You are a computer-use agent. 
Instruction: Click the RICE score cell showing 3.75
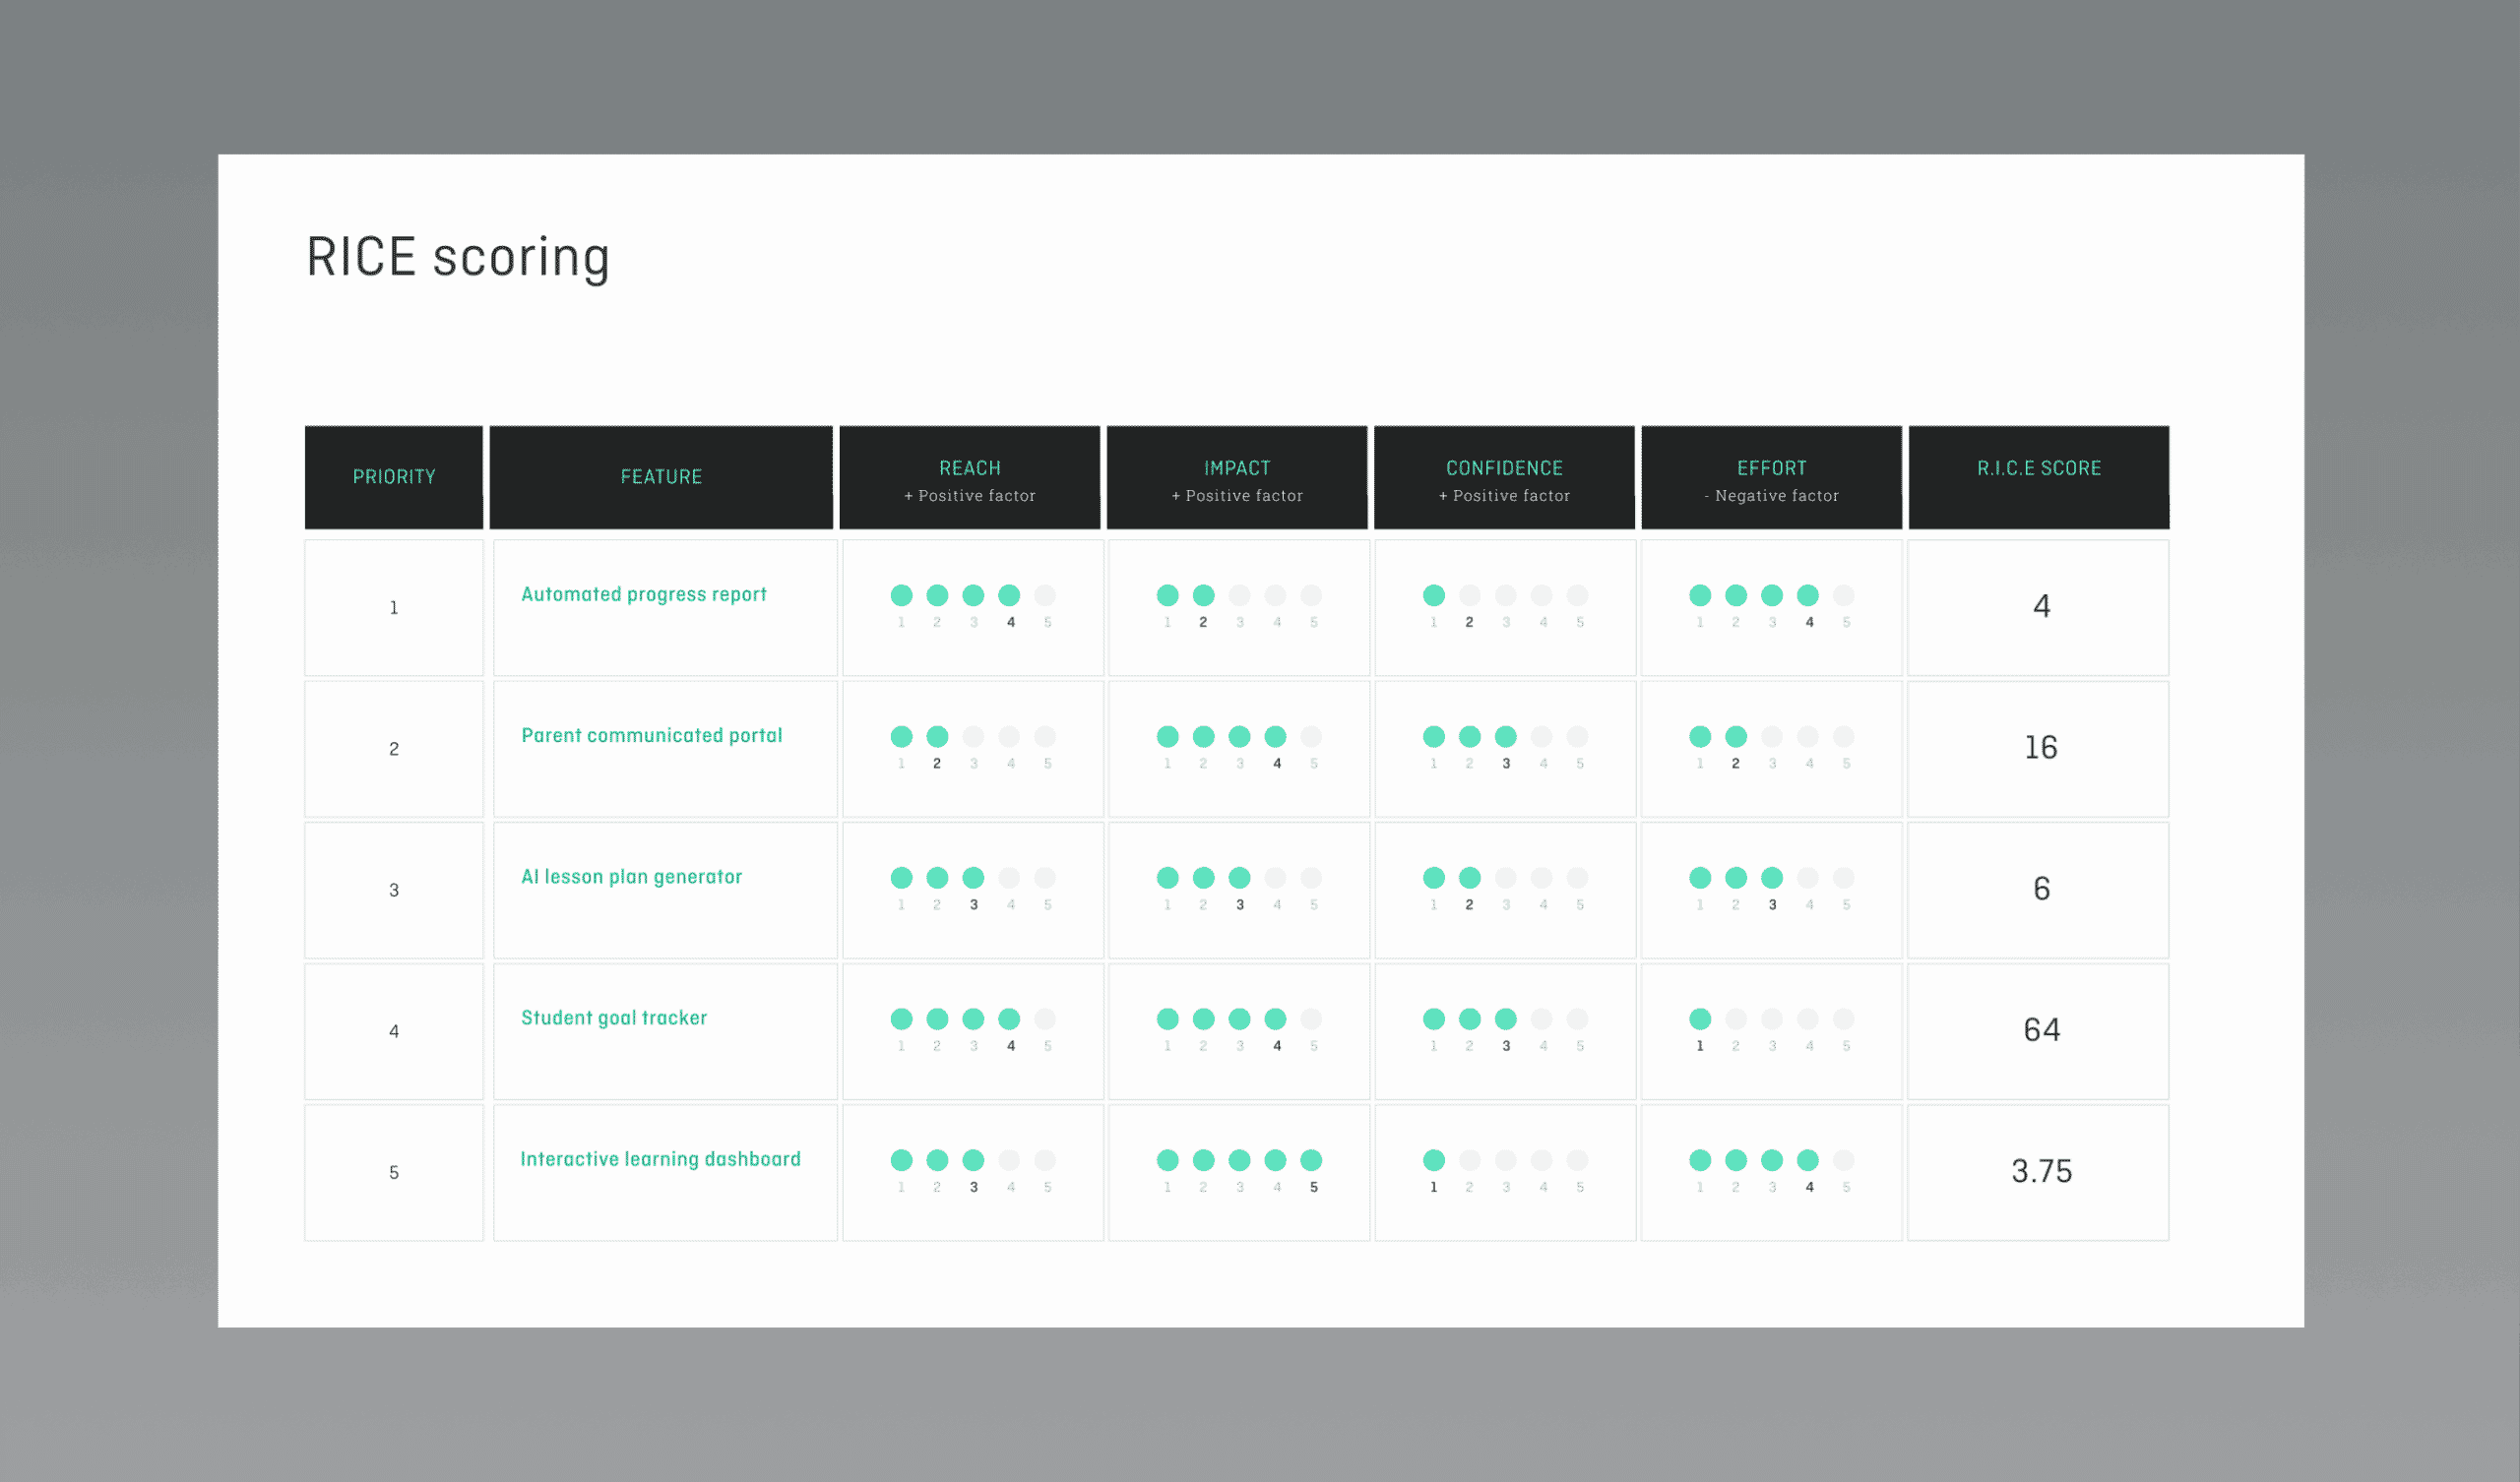point(2040,1170)
